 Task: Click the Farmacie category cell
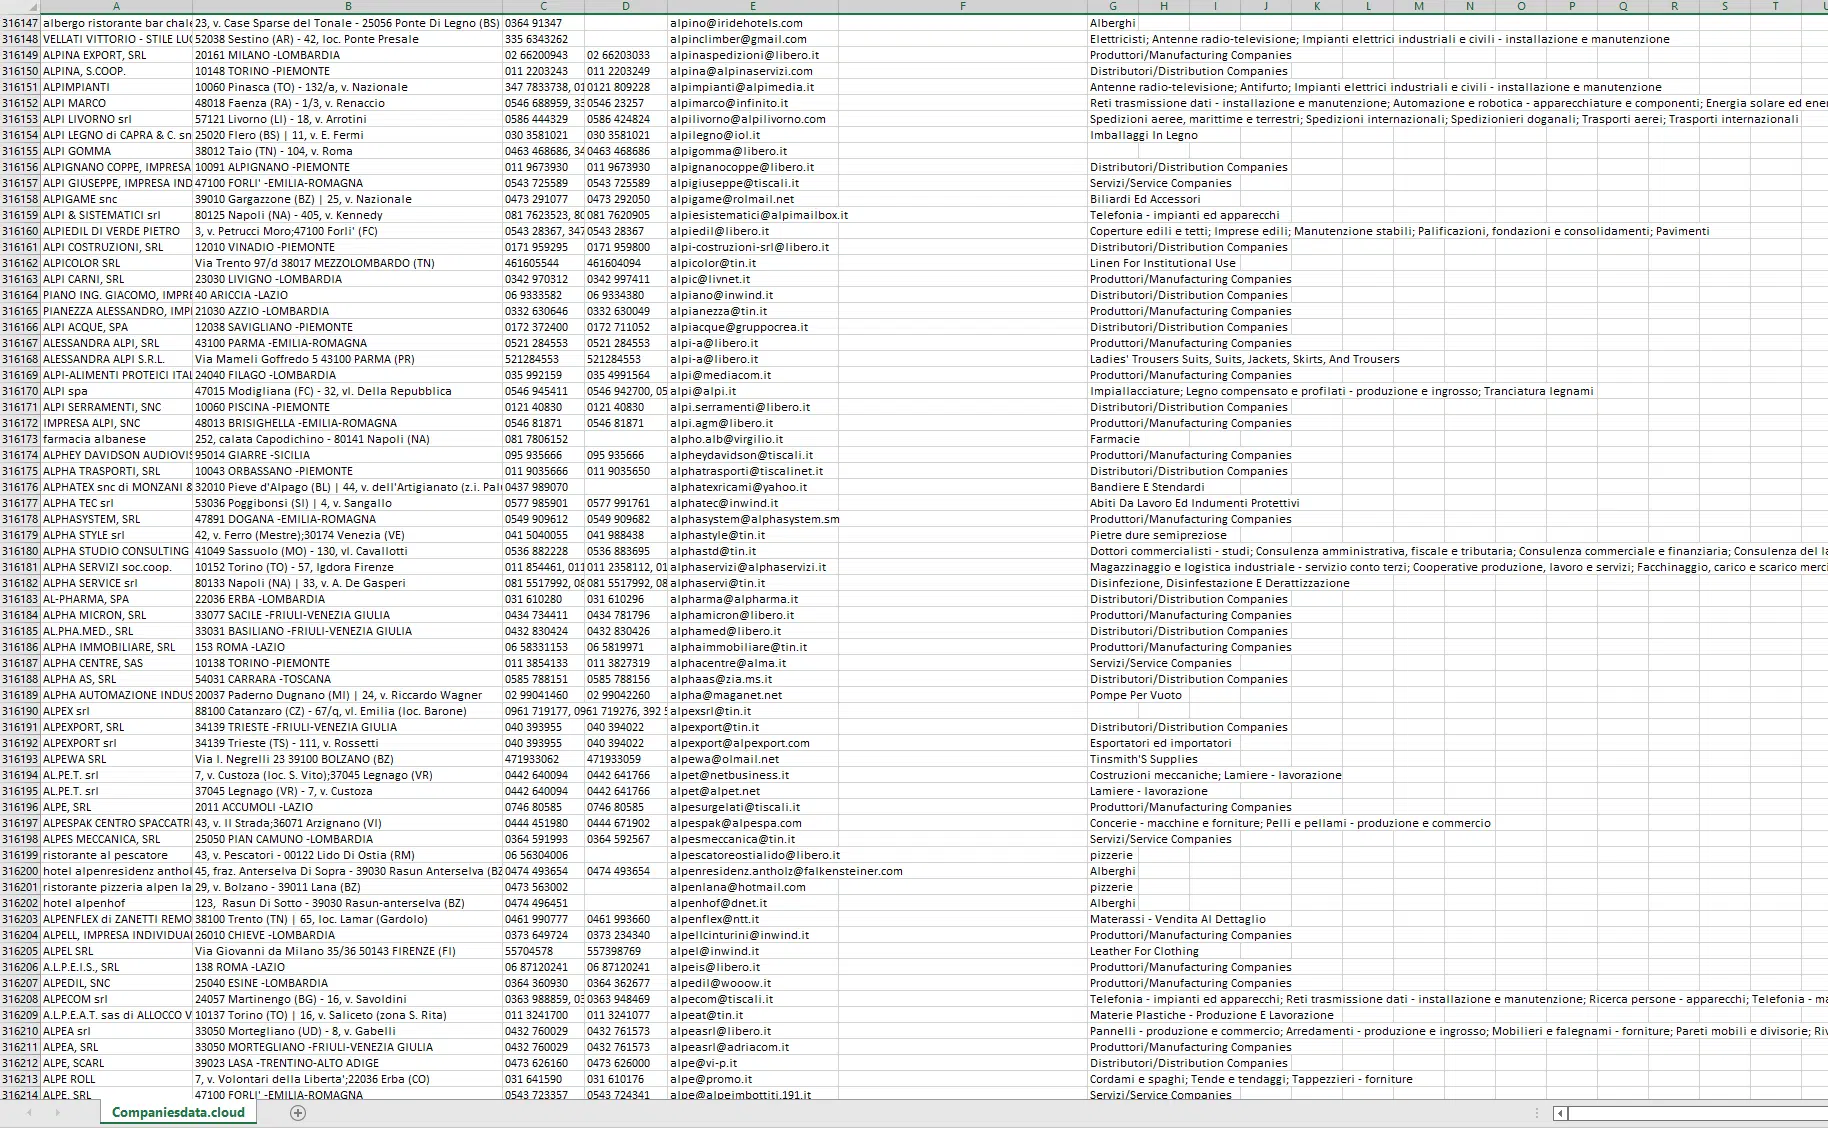[x=1114, y=439]
